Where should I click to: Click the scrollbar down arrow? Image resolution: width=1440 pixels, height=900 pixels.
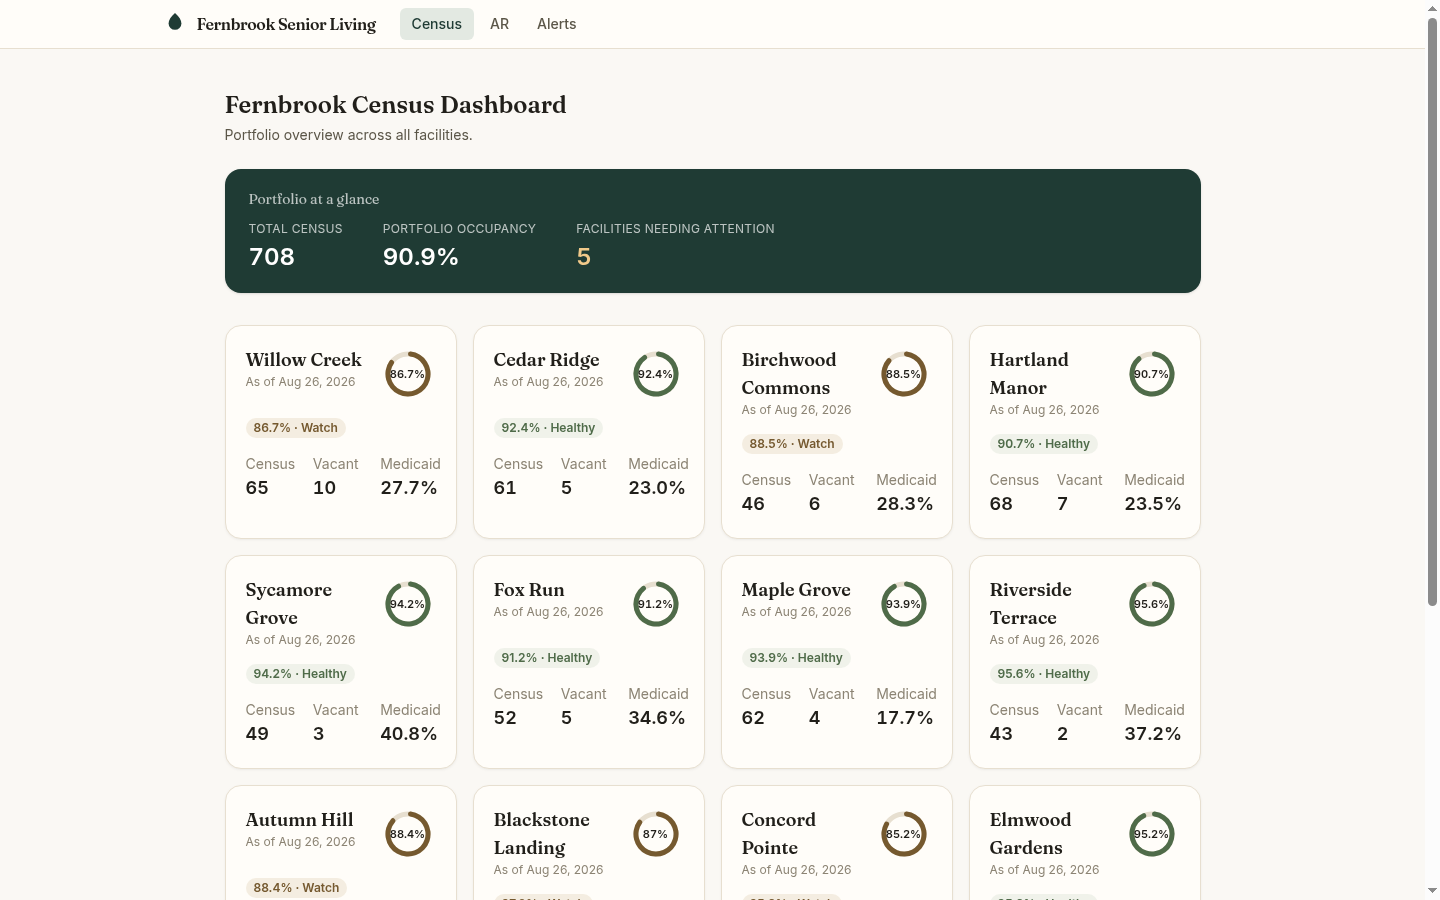click(x=1432, y=891)
